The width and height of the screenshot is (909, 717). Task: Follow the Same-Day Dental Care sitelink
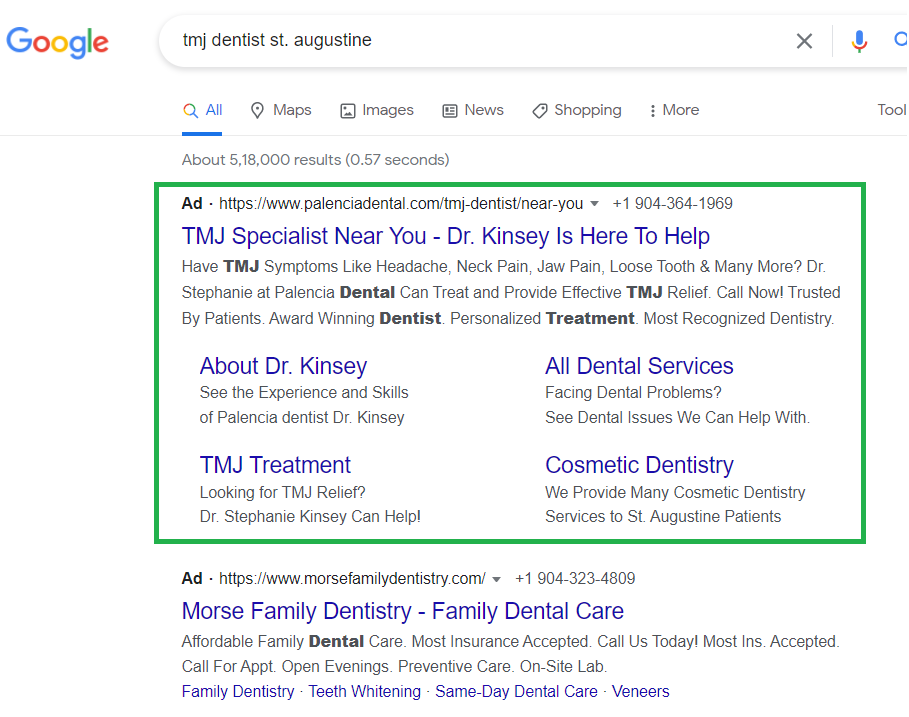click(x=516, y=691)
